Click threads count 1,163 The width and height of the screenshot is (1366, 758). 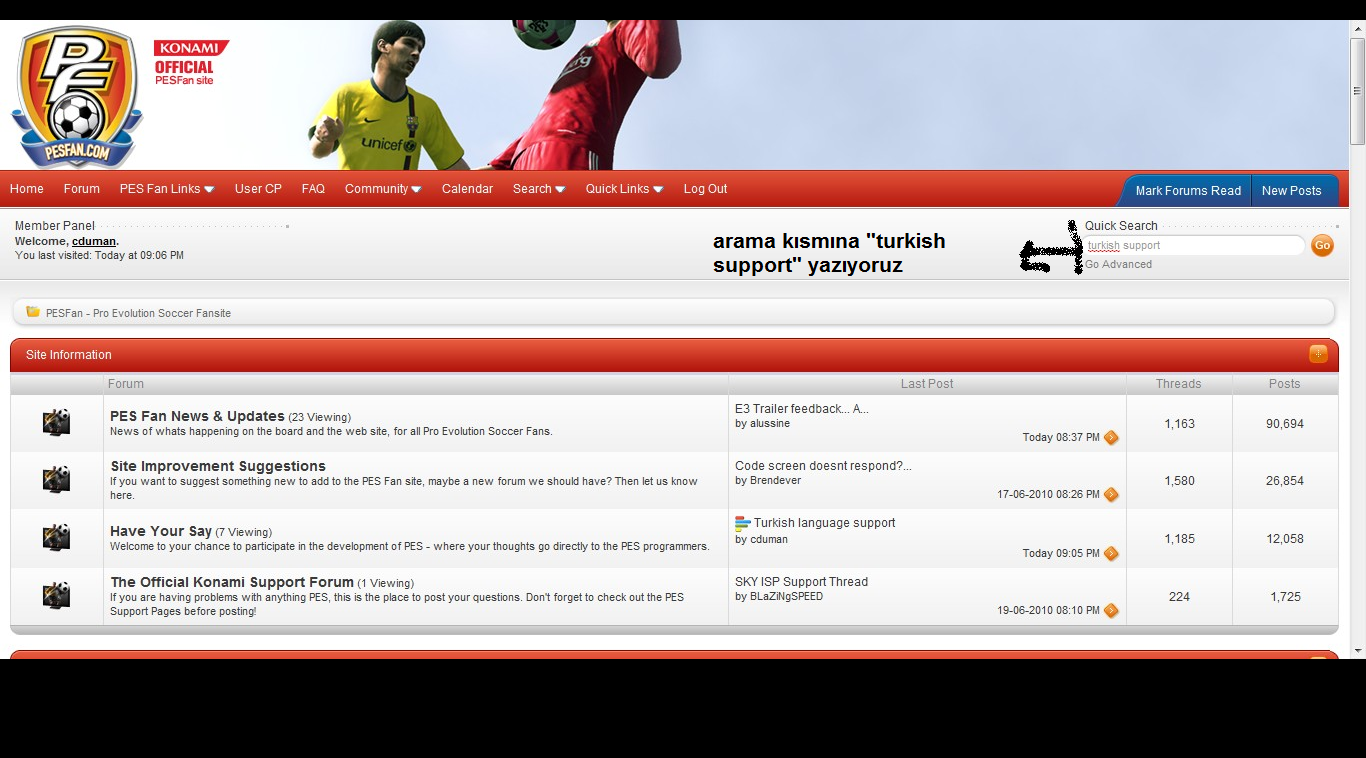pos(1179,424)
